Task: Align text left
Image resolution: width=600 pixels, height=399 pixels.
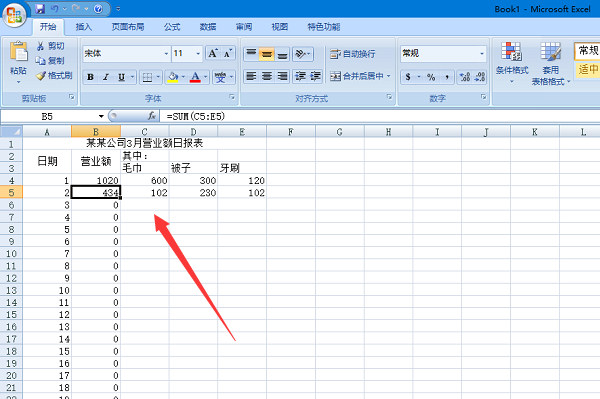Action: (251, 77)
